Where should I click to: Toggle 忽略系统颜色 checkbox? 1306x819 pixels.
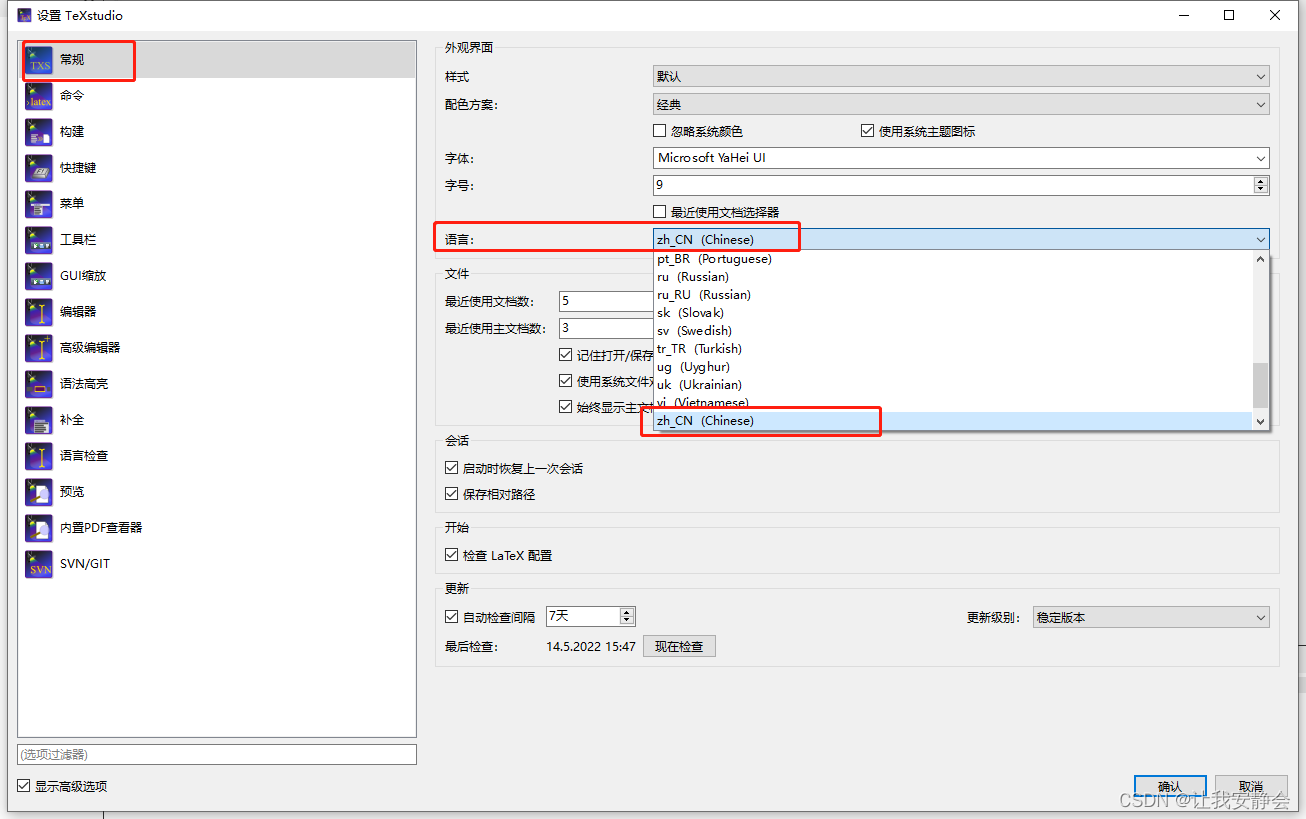click(x=659, y=131)
